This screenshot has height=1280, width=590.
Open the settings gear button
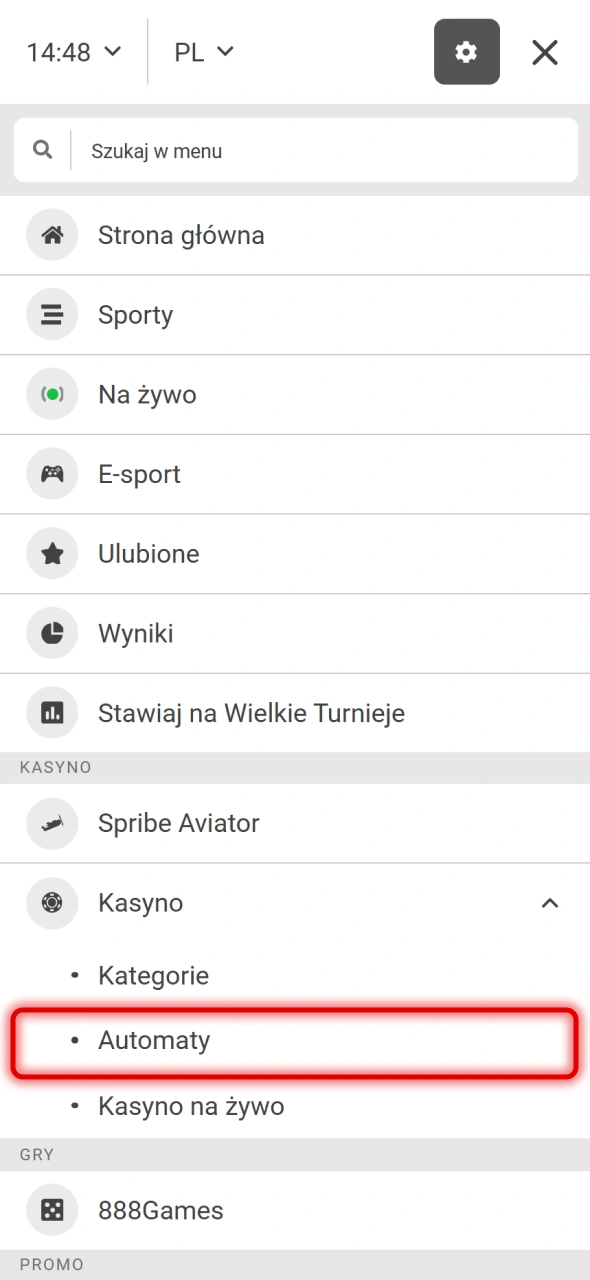pos(467,51)
